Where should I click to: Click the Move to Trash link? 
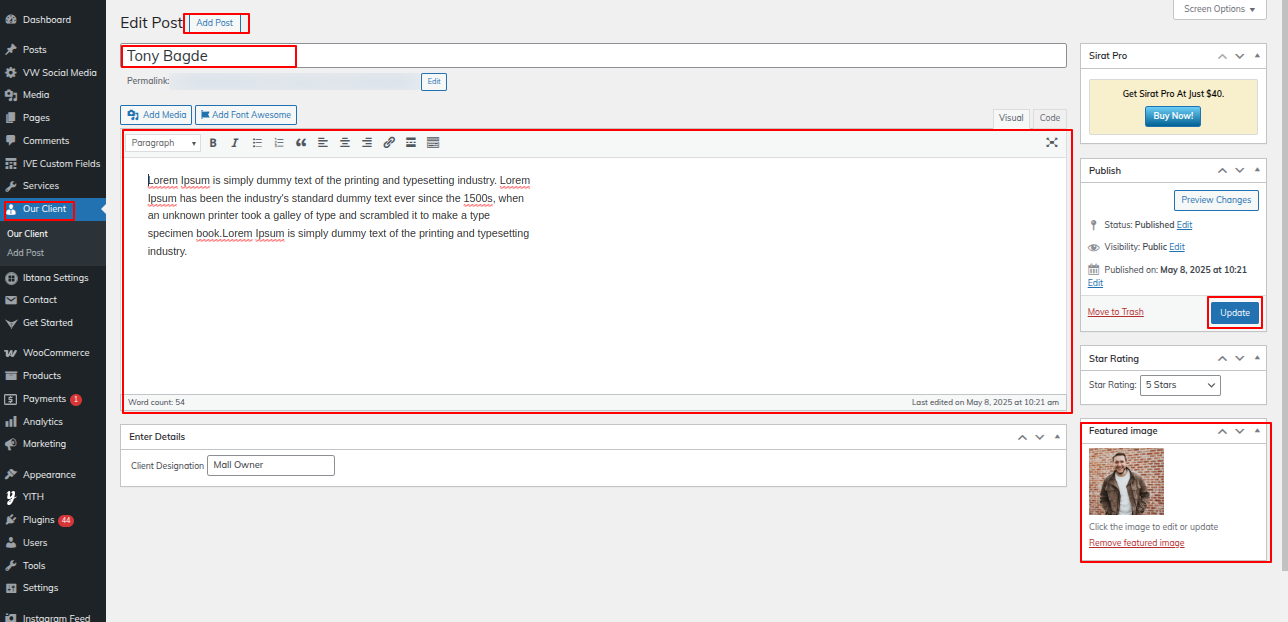[1115, 312]
